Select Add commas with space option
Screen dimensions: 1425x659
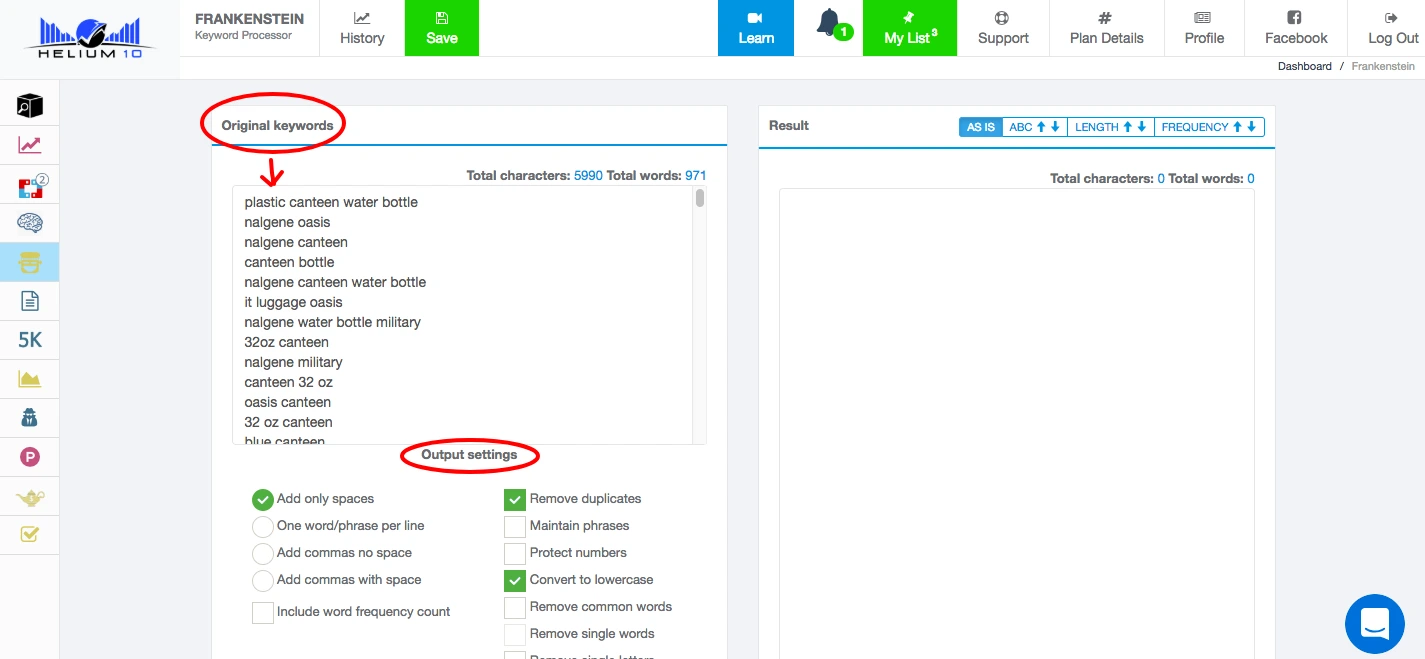pyautogui.click(x=263, y=580)
